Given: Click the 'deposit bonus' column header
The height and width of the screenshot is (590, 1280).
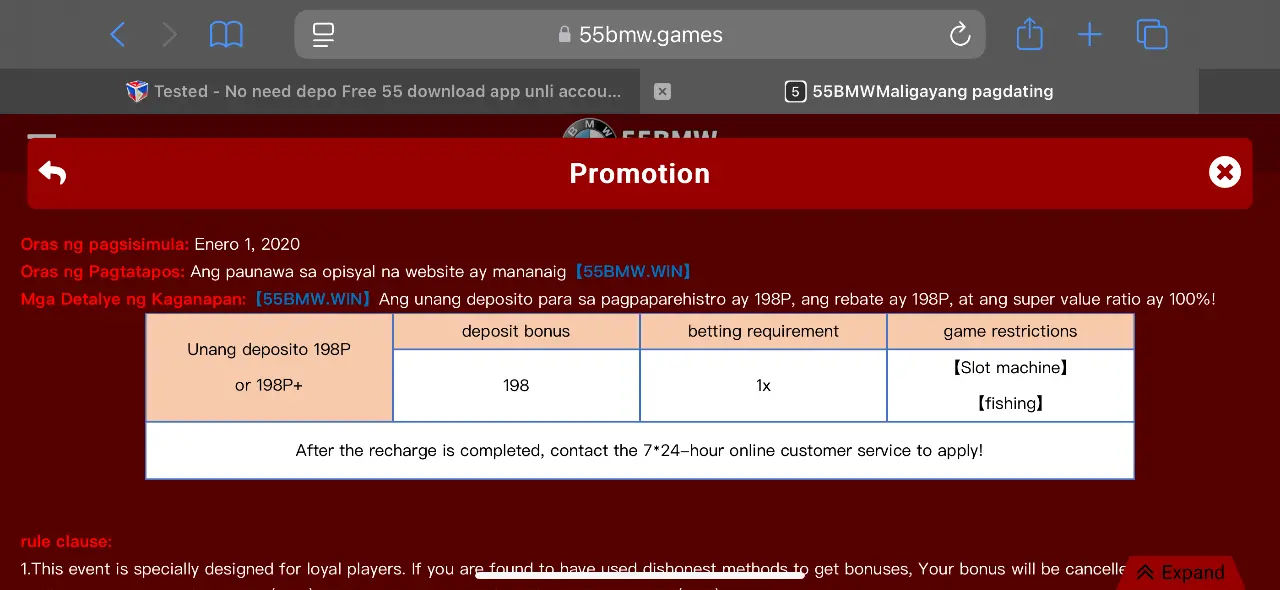Looking at the screenshot, I should 516,331.
